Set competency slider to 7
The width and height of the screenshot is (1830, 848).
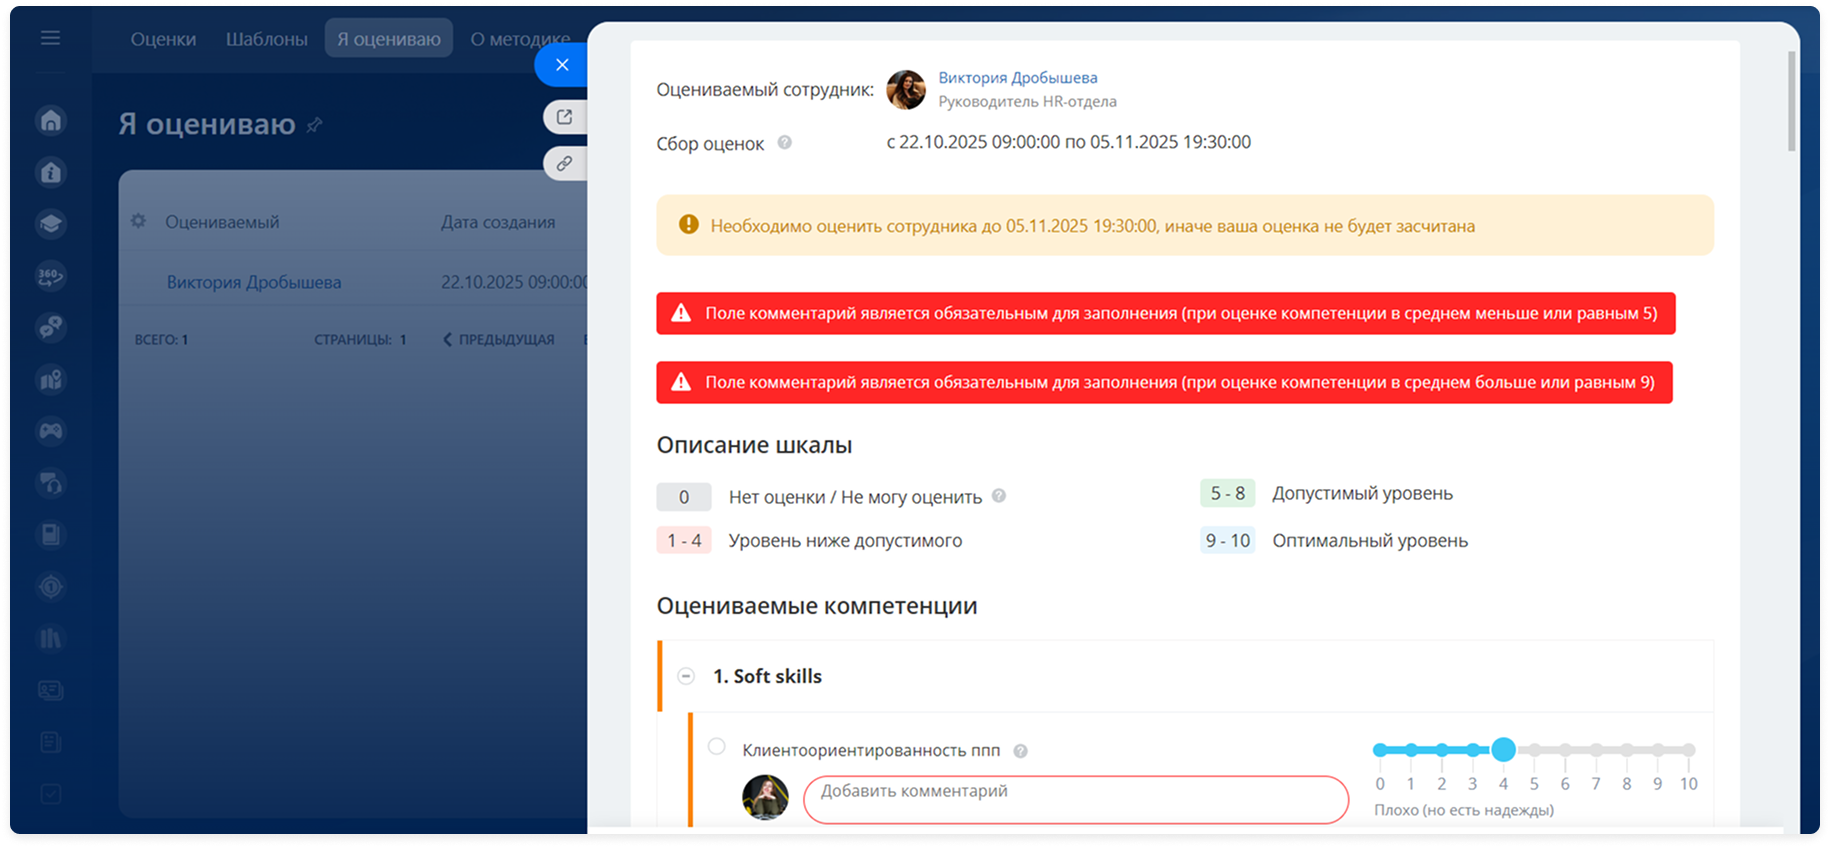(x=1596, y=750)
